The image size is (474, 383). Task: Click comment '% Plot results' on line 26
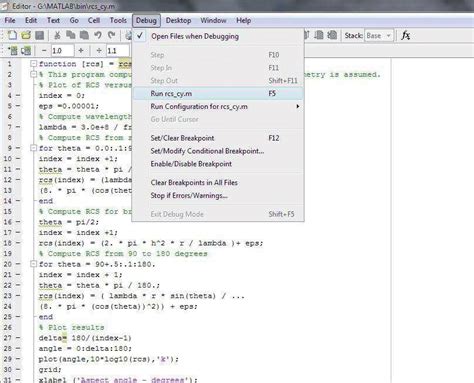click(x=71, y=327)
